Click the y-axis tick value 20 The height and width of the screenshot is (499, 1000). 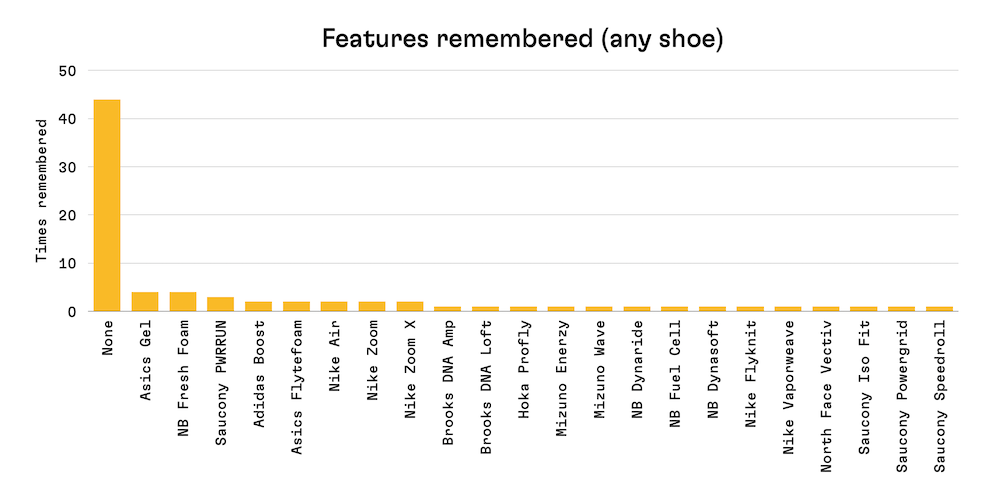click(x=67, y=215)
